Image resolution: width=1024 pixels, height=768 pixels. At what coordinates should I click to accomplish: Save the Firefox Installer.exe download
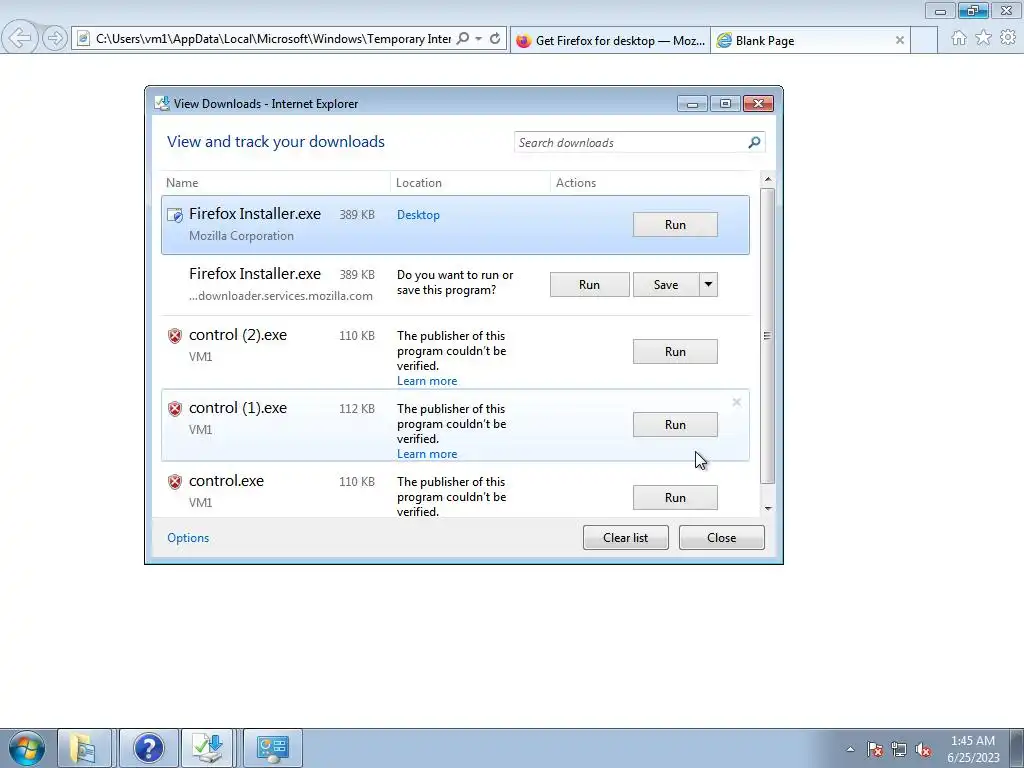click(665, 285)
